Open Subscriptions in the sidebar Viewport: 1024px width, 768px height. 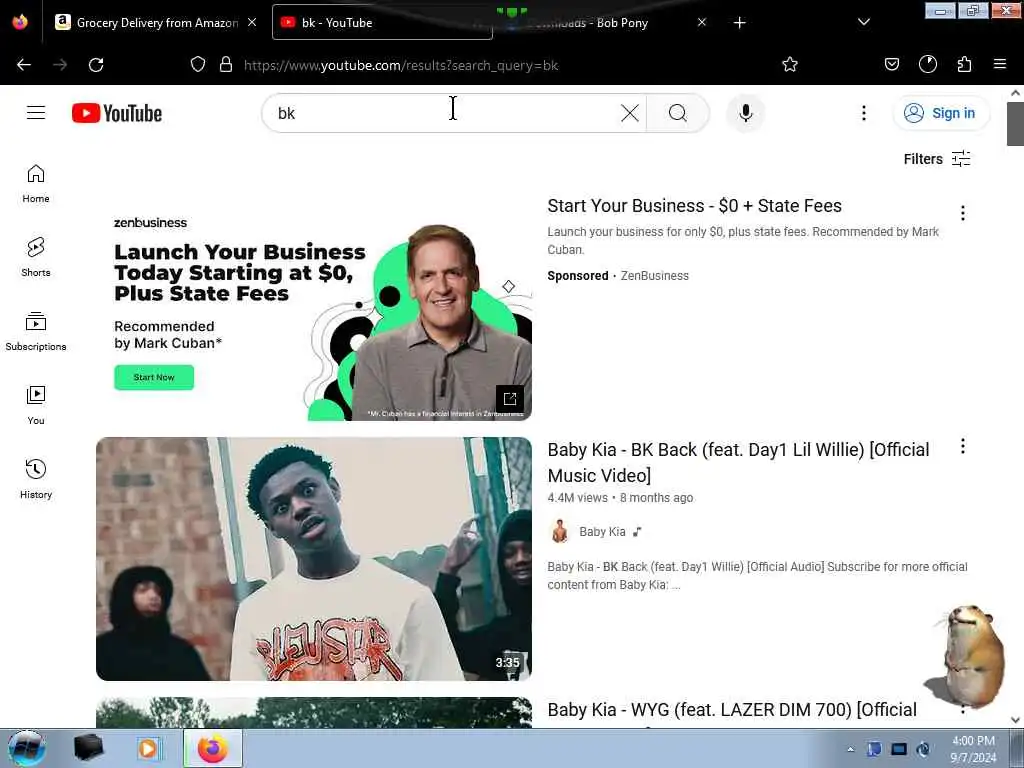[x=36, y=332]
